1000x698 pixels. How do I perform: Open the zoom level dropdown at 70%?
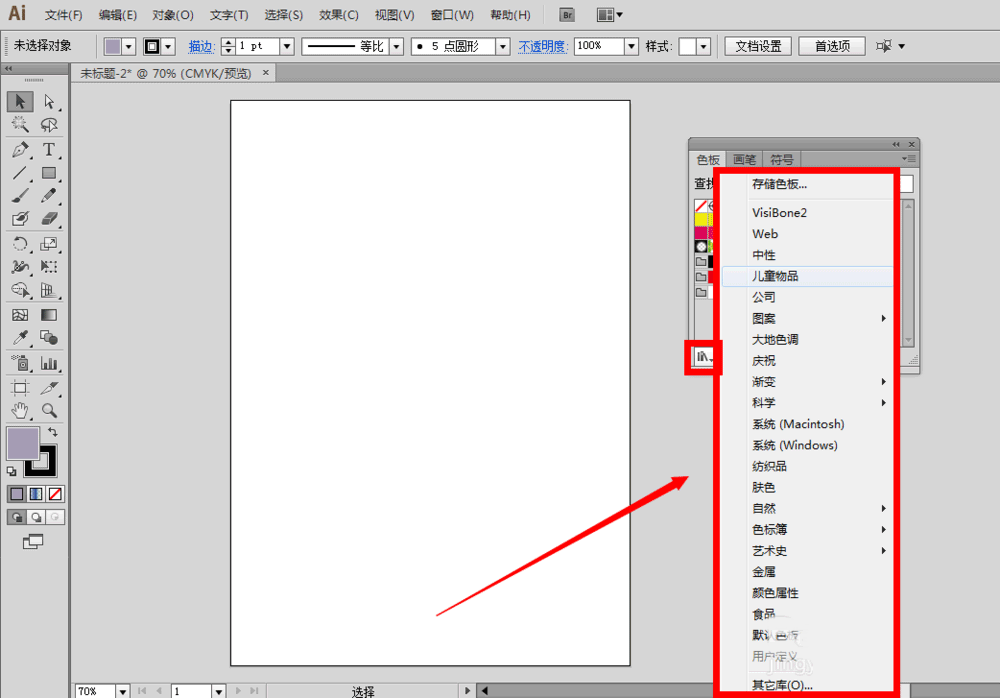(x=122, y=691)
